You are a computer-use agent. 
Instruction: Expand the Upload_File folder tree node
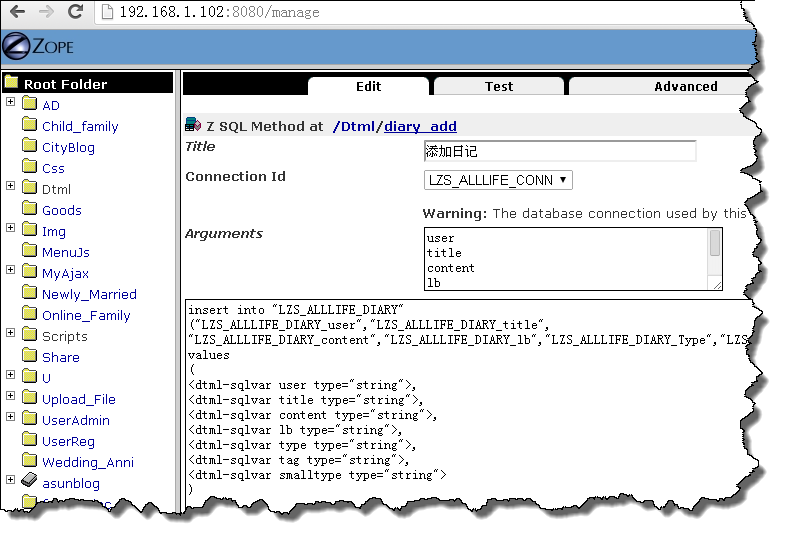11,396
